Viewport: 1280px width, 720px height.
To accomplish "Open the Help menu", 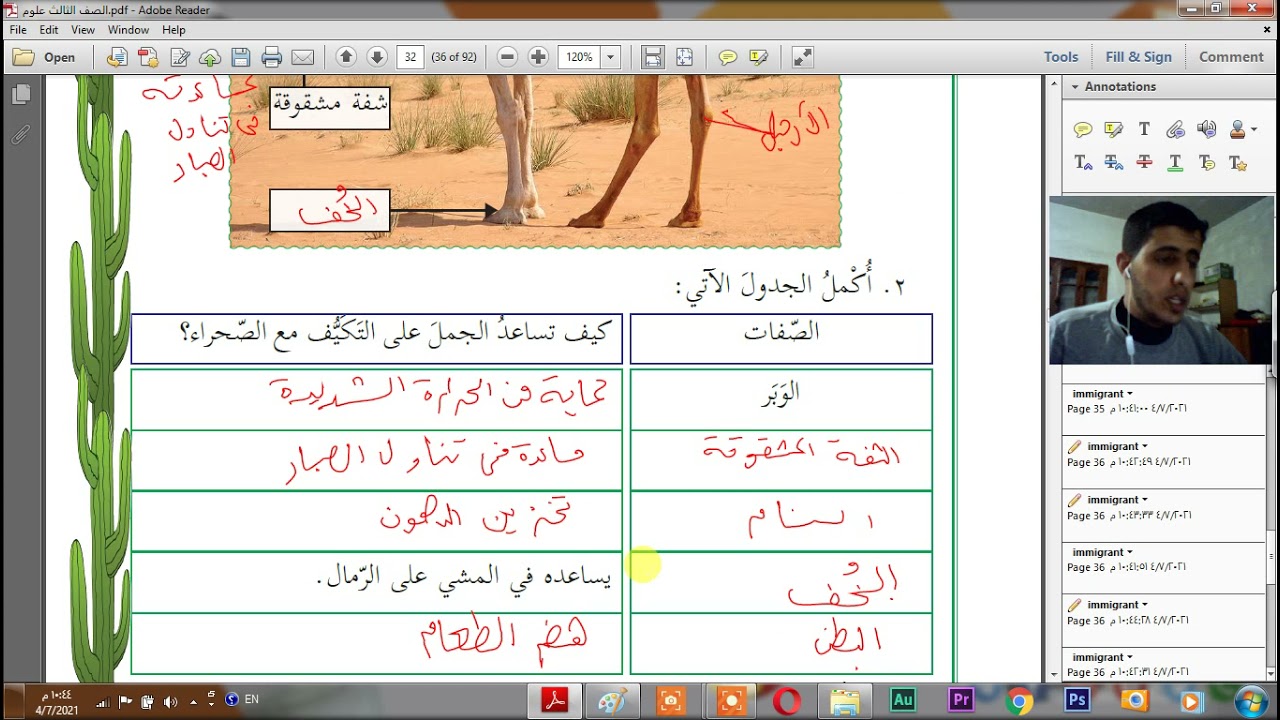I will [x=173, y=30].
